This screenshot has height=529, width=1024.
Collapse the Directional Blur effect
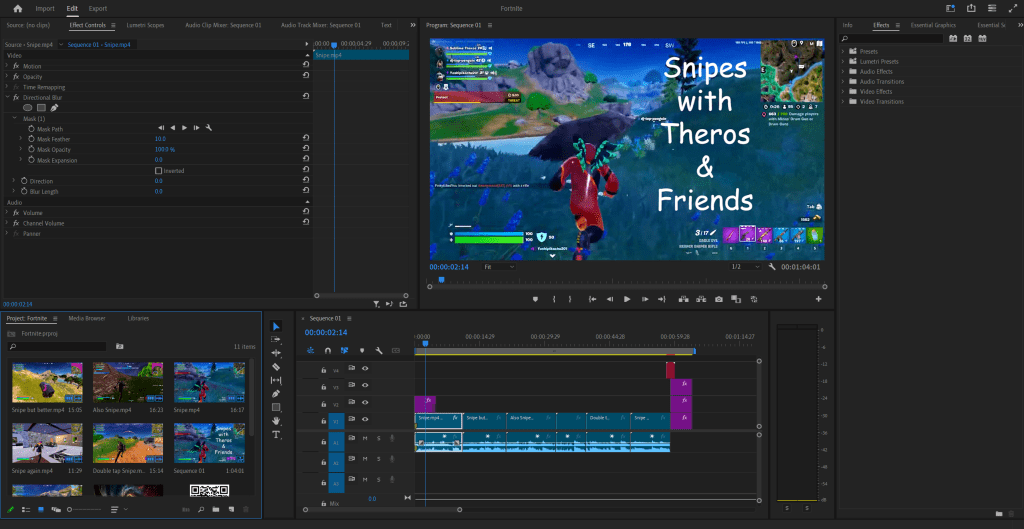(7, 97)
